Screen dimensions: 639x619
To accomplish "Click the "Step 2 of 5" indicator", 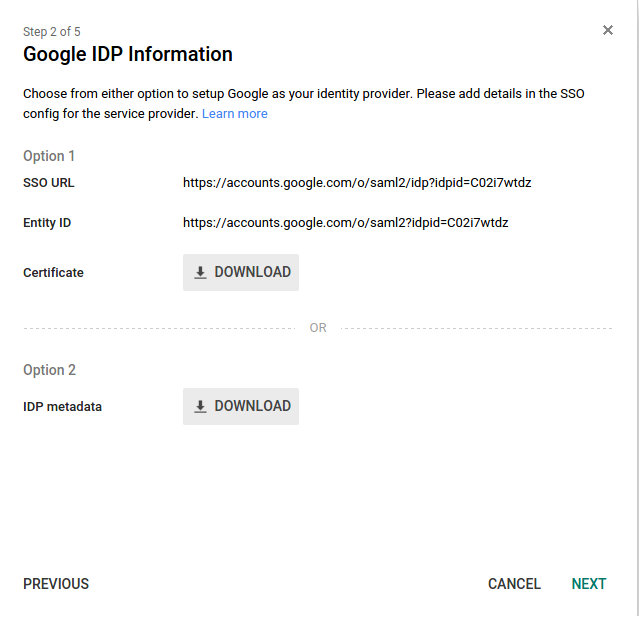I will (52, 32).
